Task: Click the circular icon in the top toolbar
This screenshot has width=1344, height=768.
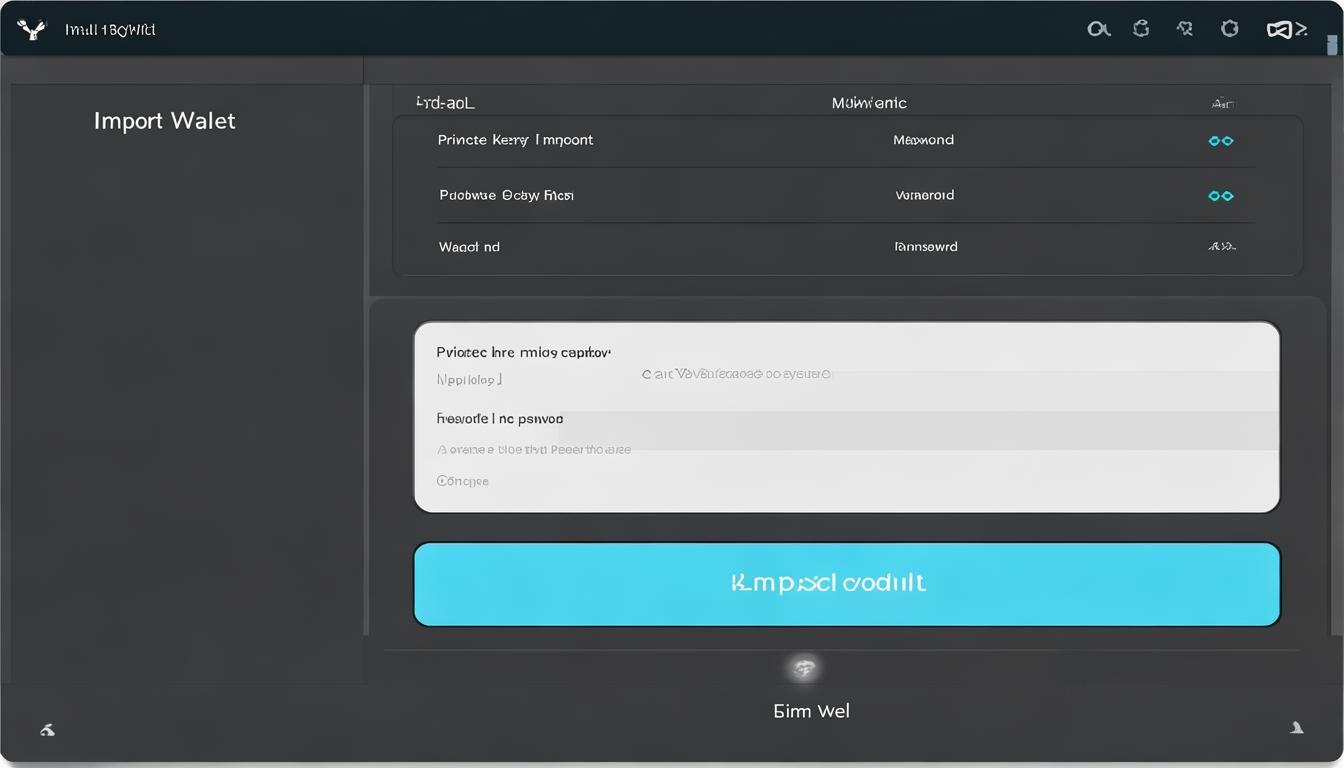Action: [1230, 29]
